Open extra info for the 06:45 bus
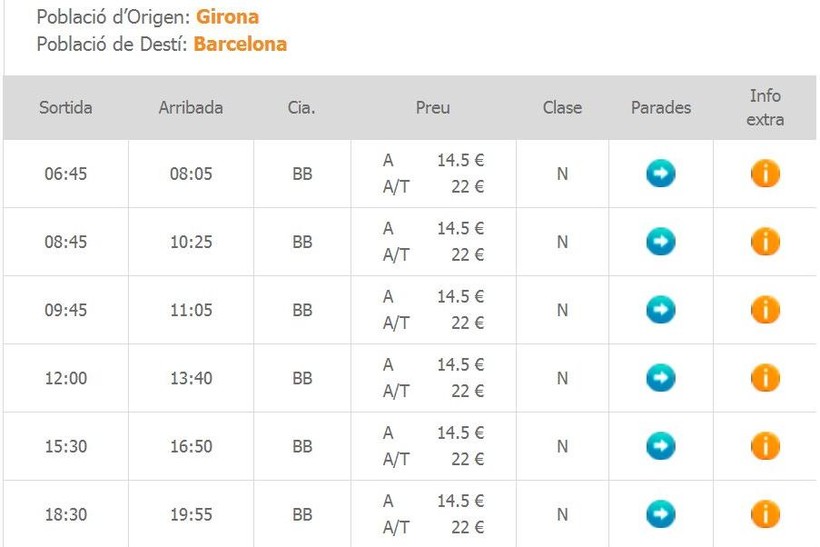 pos(765,174)
